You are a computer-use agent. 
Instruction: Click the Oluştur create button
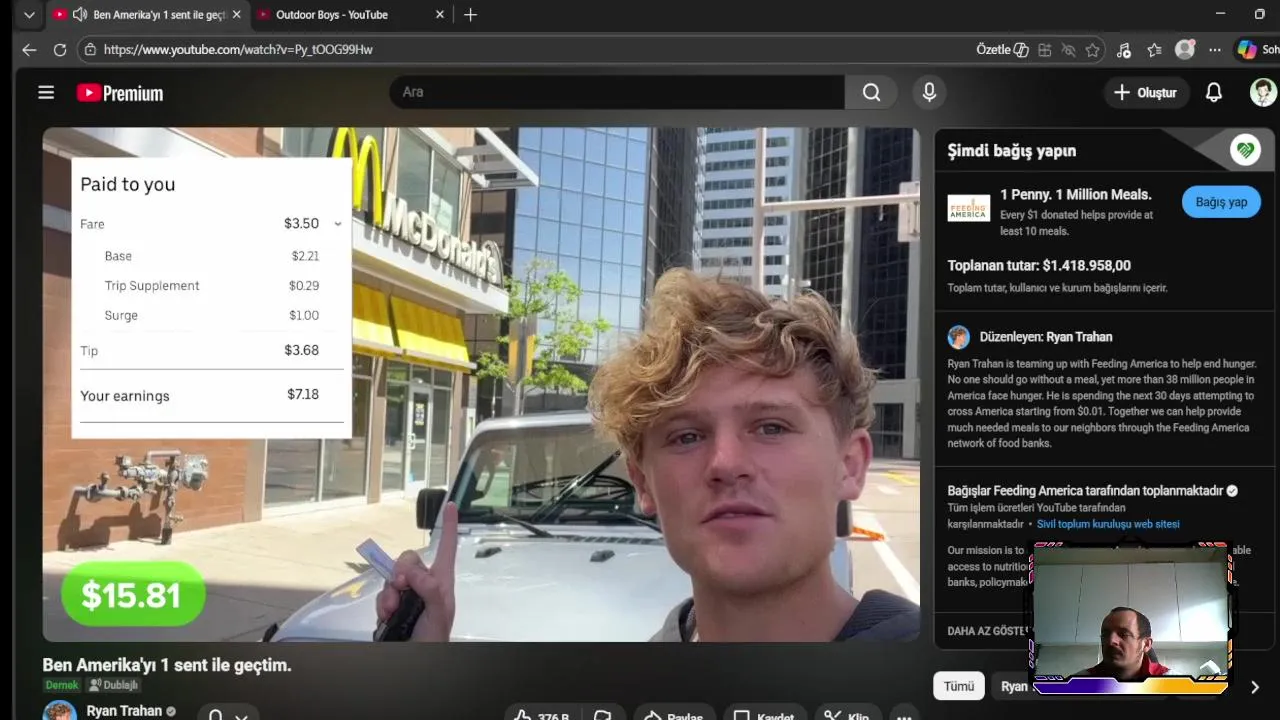(x=1145, y=92)
